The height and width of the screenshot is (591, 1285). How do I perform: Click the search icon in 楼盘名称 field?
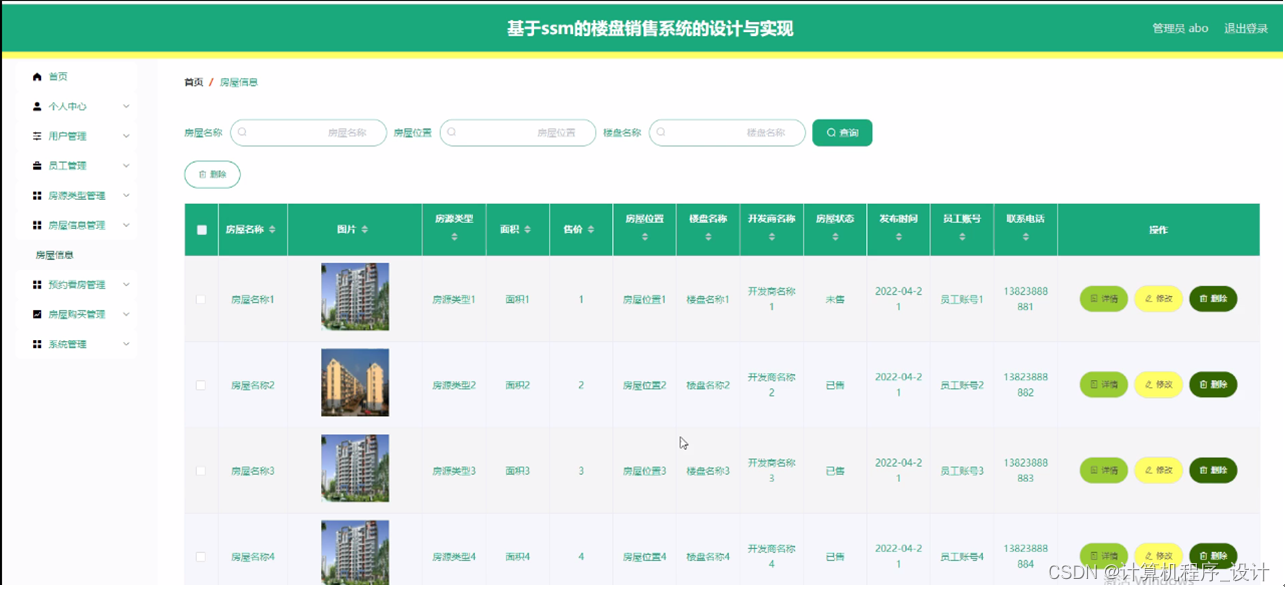click(661, 132)
